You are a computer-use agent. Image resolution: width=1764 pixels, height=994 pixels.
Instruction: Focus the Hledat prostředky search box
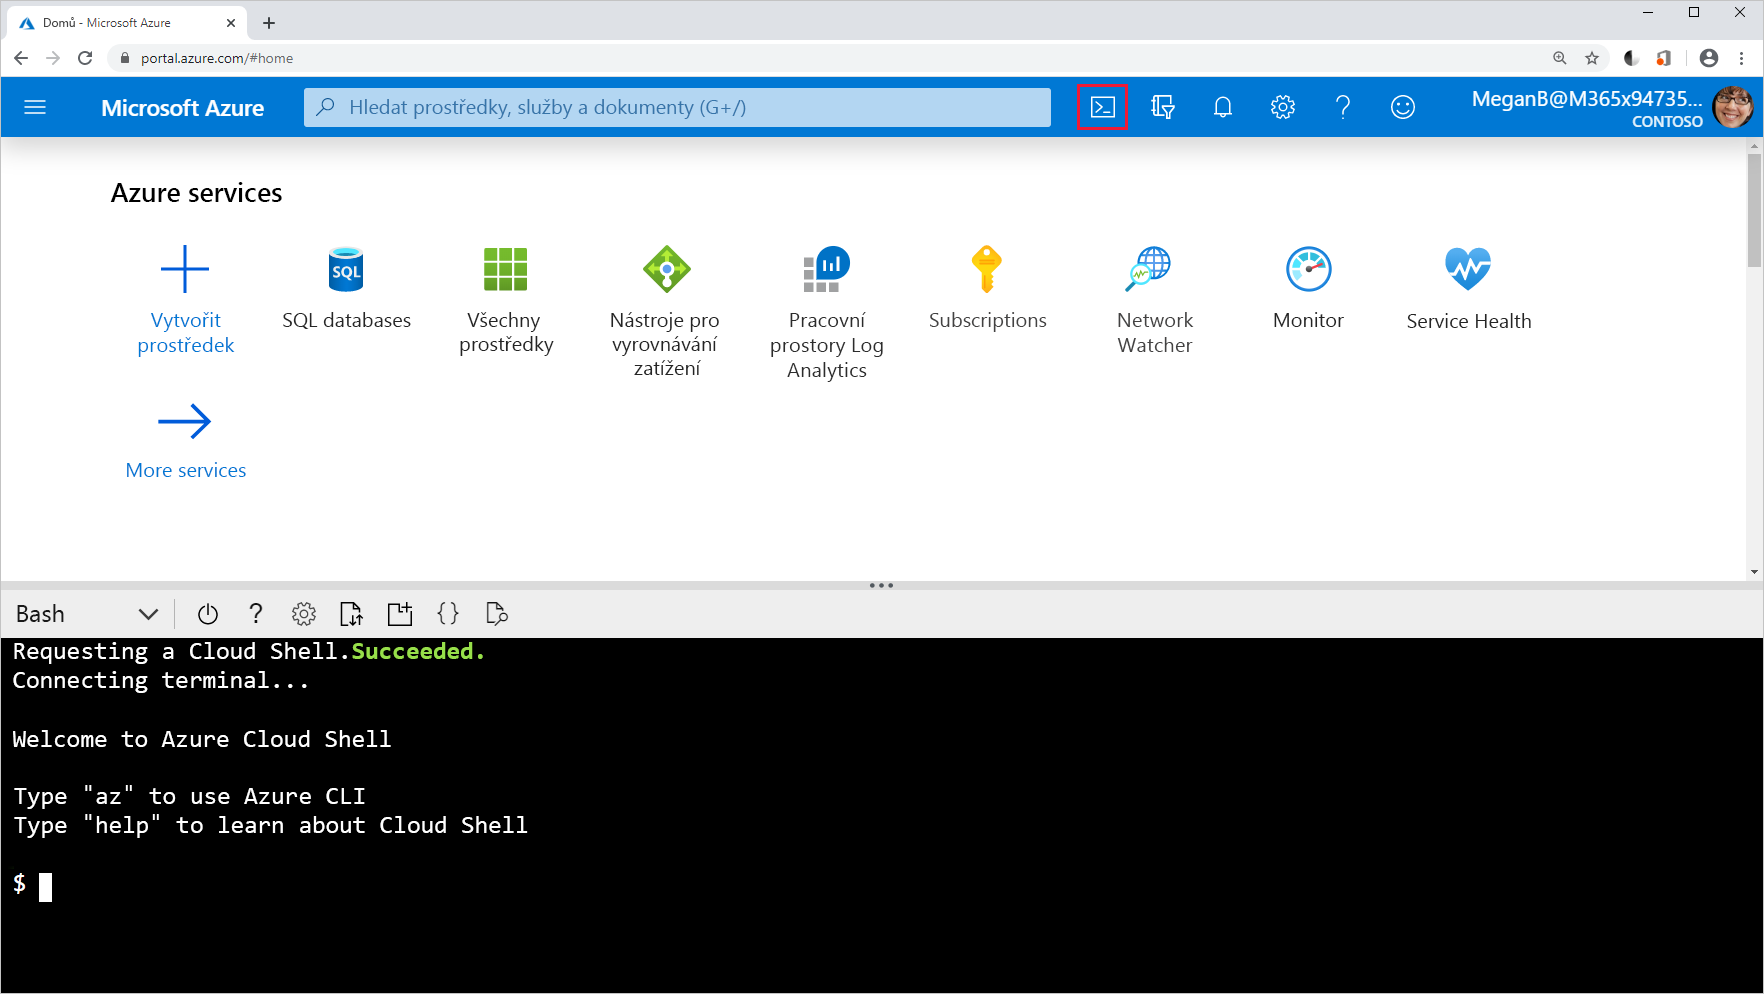pos(677,107)
